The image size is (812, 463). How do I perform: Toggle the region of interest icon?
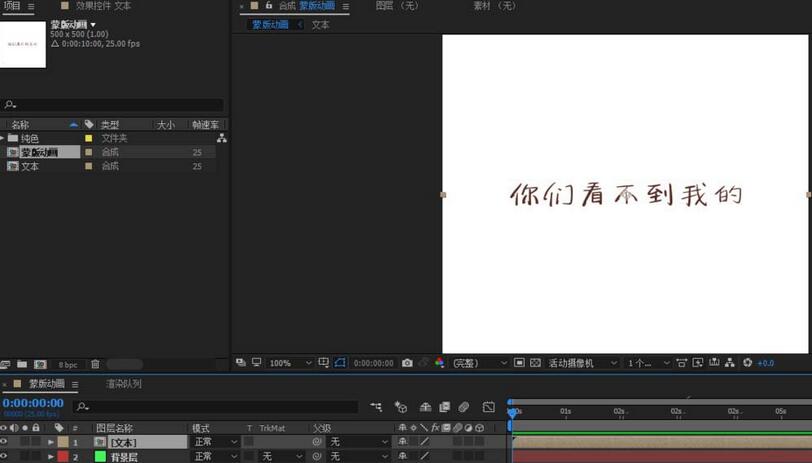click(x=519, y=363)
